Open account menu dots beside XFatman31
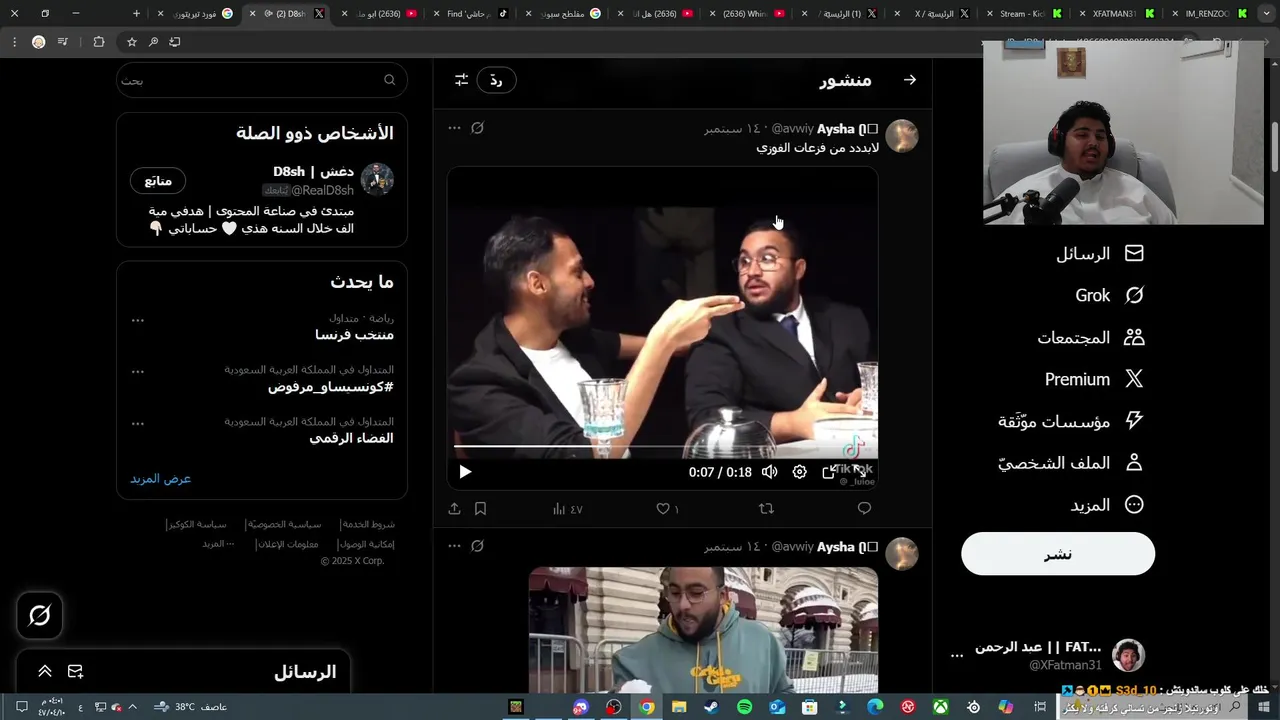This screenshot has width=1280, height=720. point(957,656)
